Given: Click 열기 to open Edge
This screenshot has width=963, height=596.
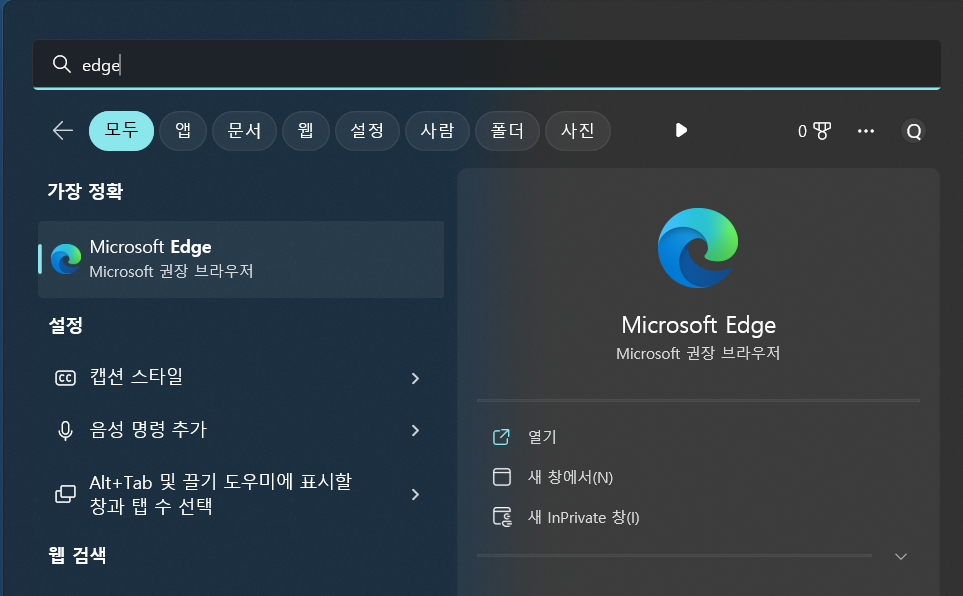Looking at the screenshot, I should pyautogui.click(x=542, y=437).
